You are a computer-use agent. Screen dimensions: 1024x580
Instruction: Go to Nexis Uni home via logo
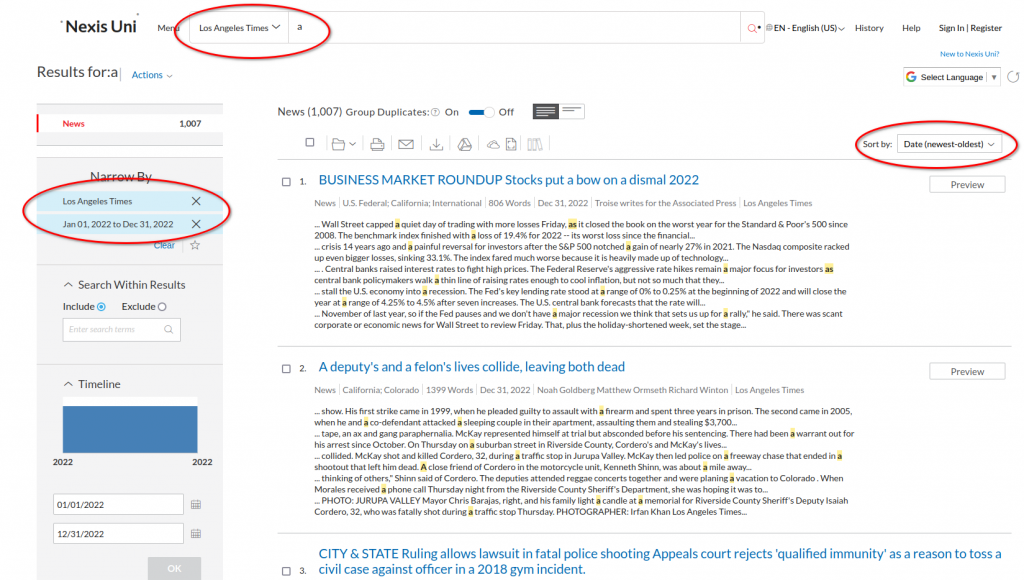(x=99, y=27)
